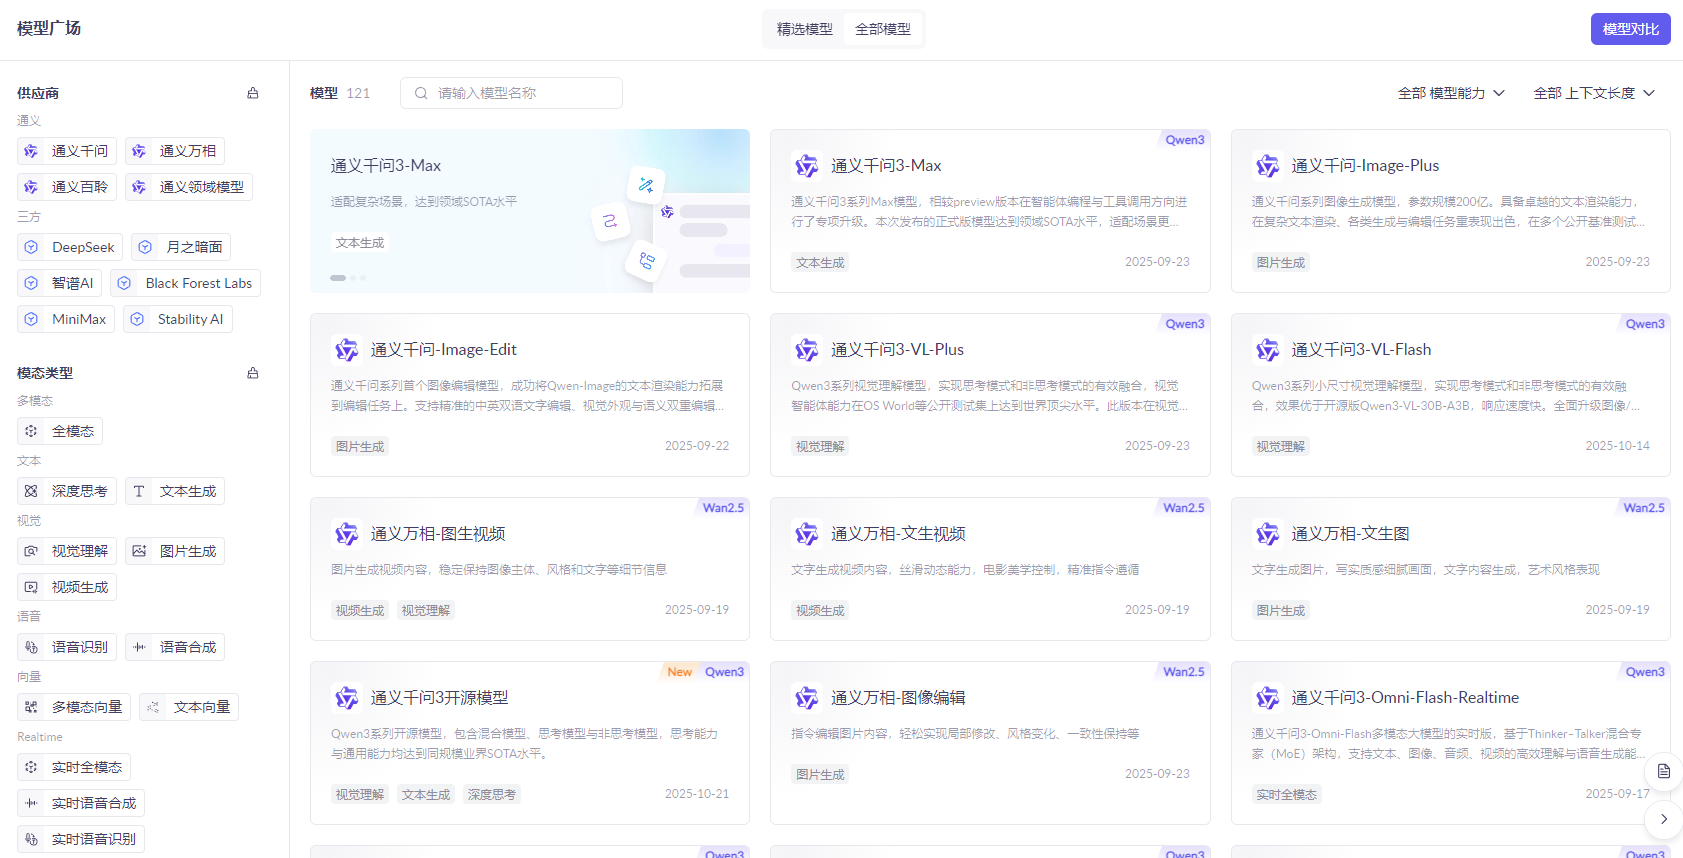Screen dimensions: 1683x858
Task: Click the logo on 通义万相-文生图 card
Action: click(x=1267, y=534)
